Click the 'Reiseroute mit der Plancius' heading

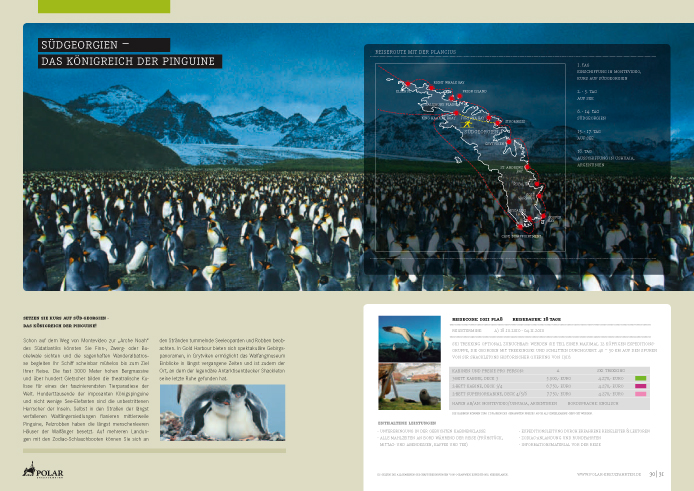(x=418, y=50)
